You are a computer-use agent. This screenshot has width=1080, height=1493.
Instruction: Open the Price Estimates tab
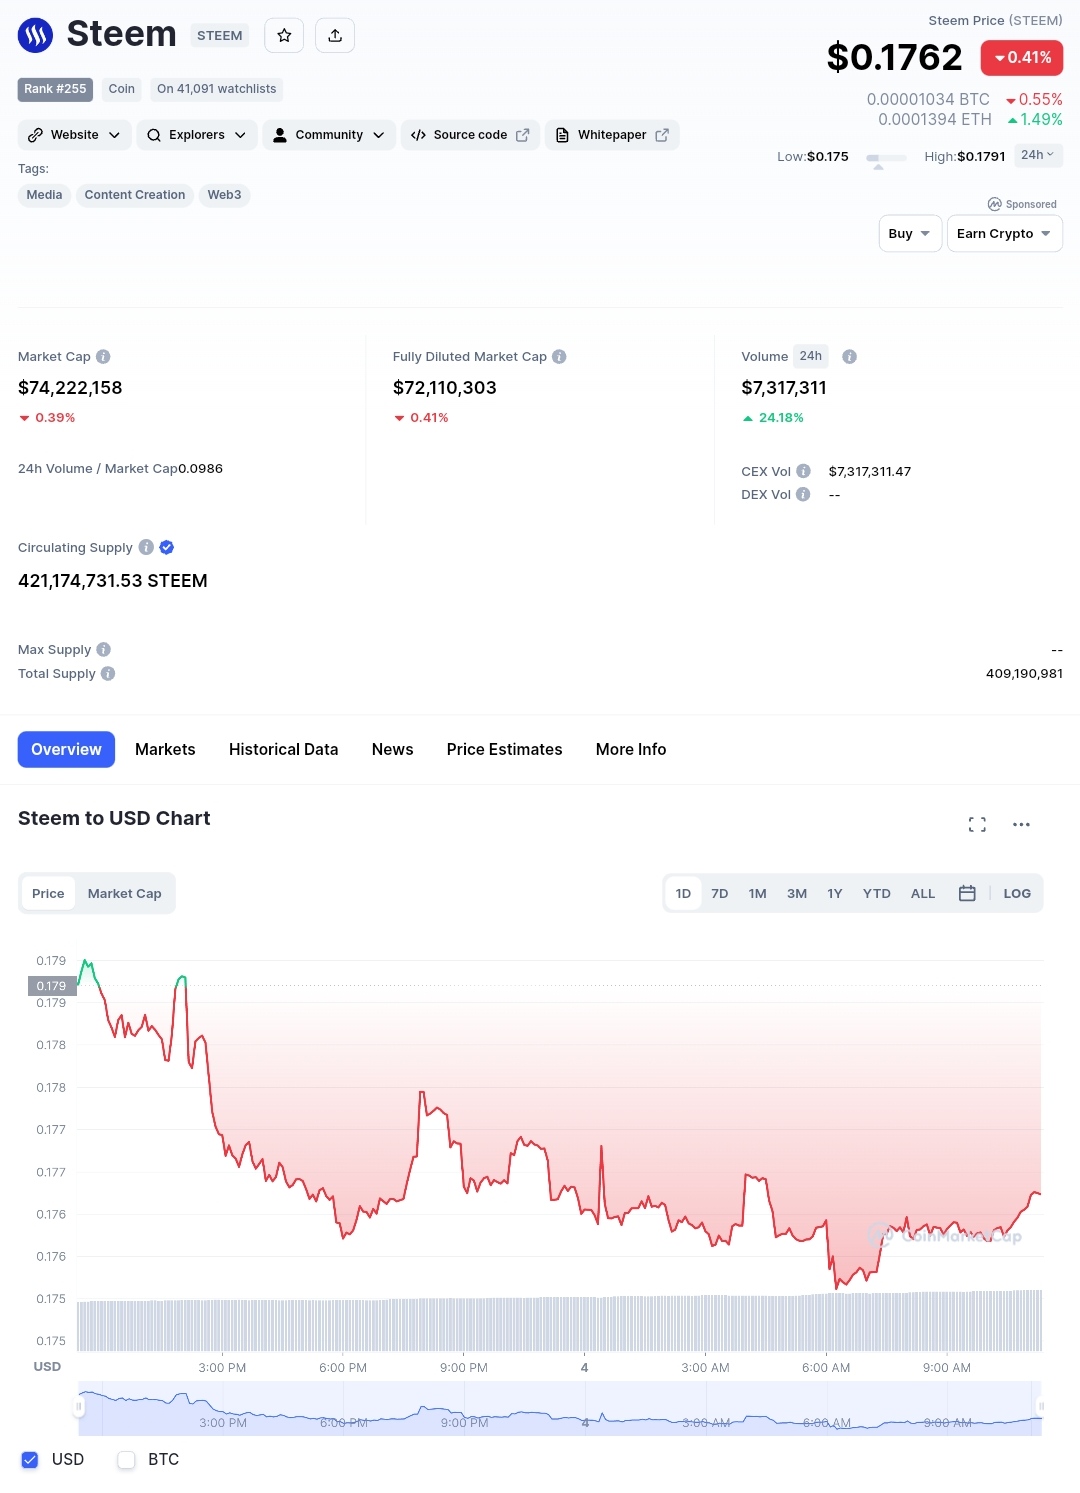point(505,749)
